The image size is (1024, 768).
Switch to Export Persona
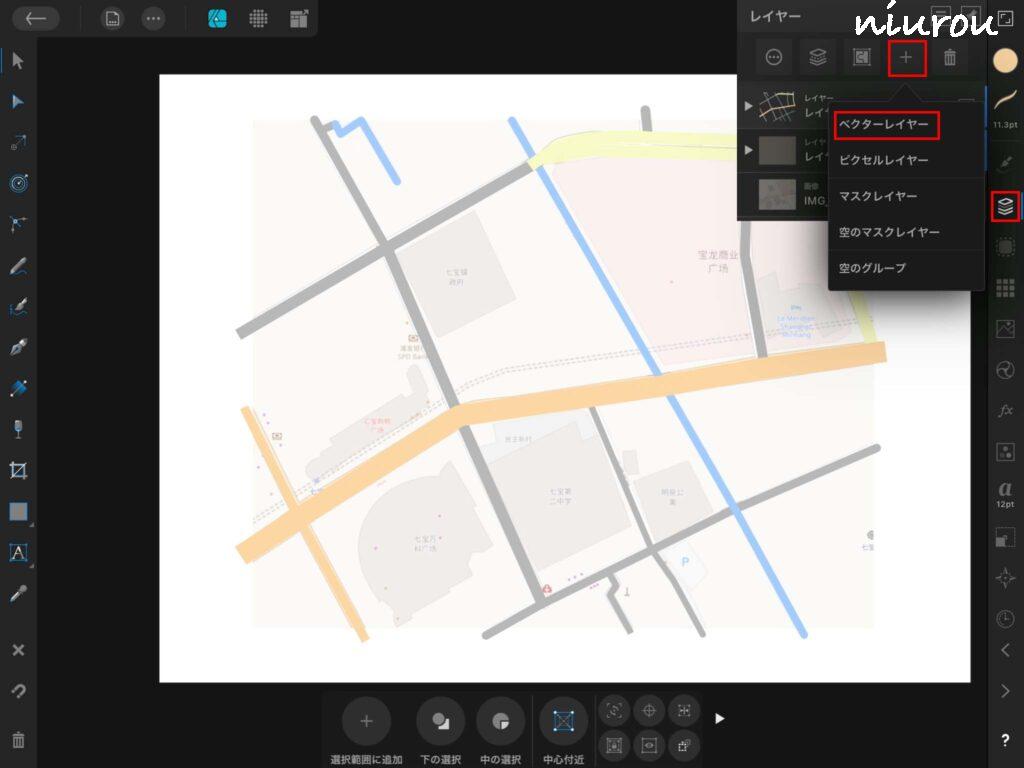click(x=298, y=19)
